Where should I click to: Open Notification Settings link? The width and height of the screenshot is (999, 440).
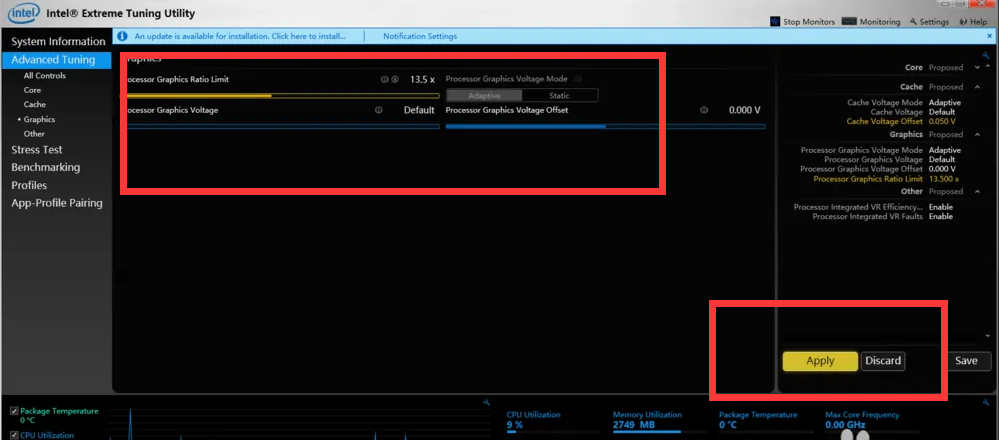[420, 36]
